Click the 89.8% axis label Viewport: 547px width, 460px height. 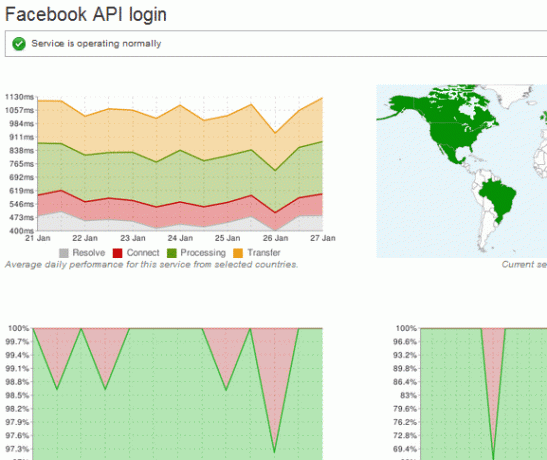(405, 369)
